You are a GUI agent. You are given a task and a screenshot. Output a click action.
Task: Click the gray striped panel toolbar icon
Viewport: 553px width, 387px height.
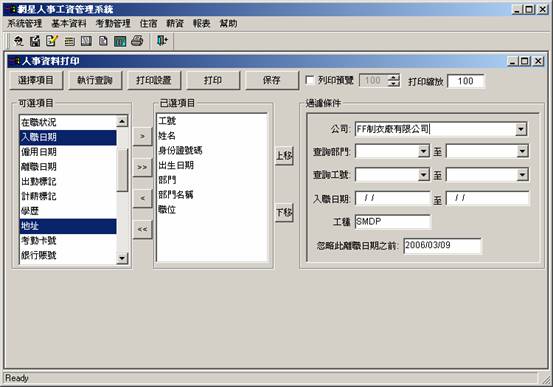coord(86,41)
